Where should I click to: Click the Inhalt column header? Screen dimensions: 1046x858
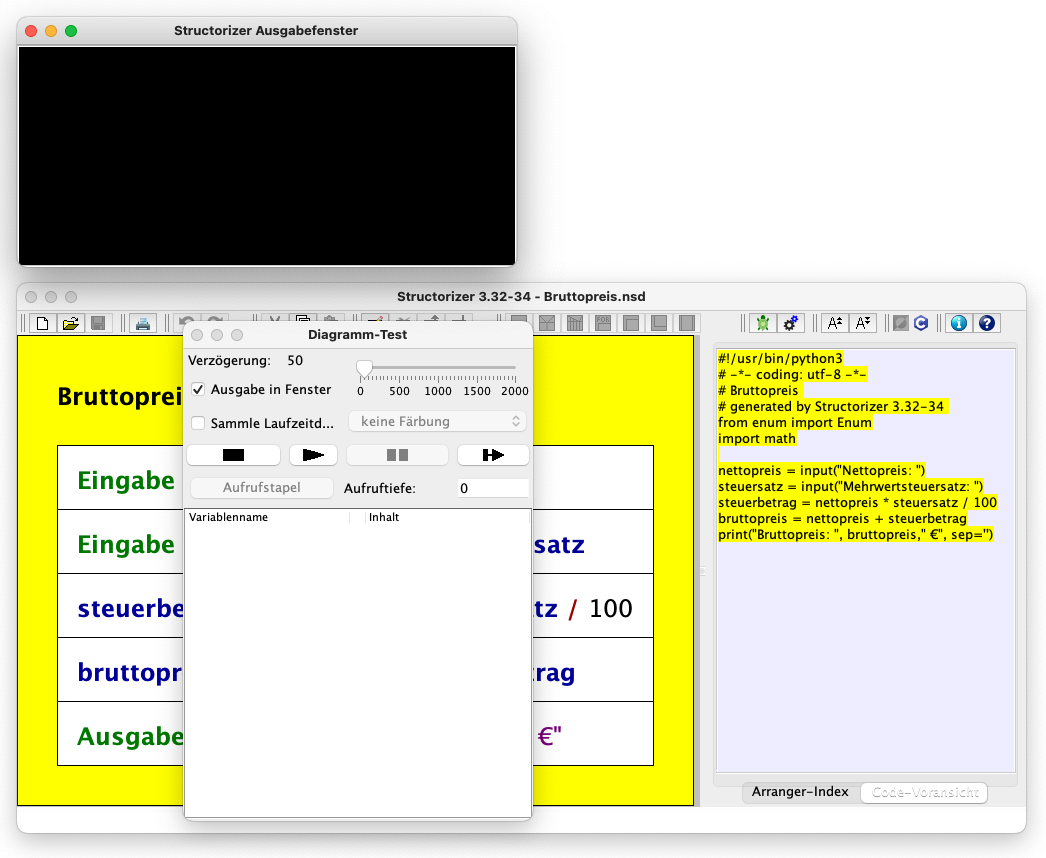[x=448, y=517]
